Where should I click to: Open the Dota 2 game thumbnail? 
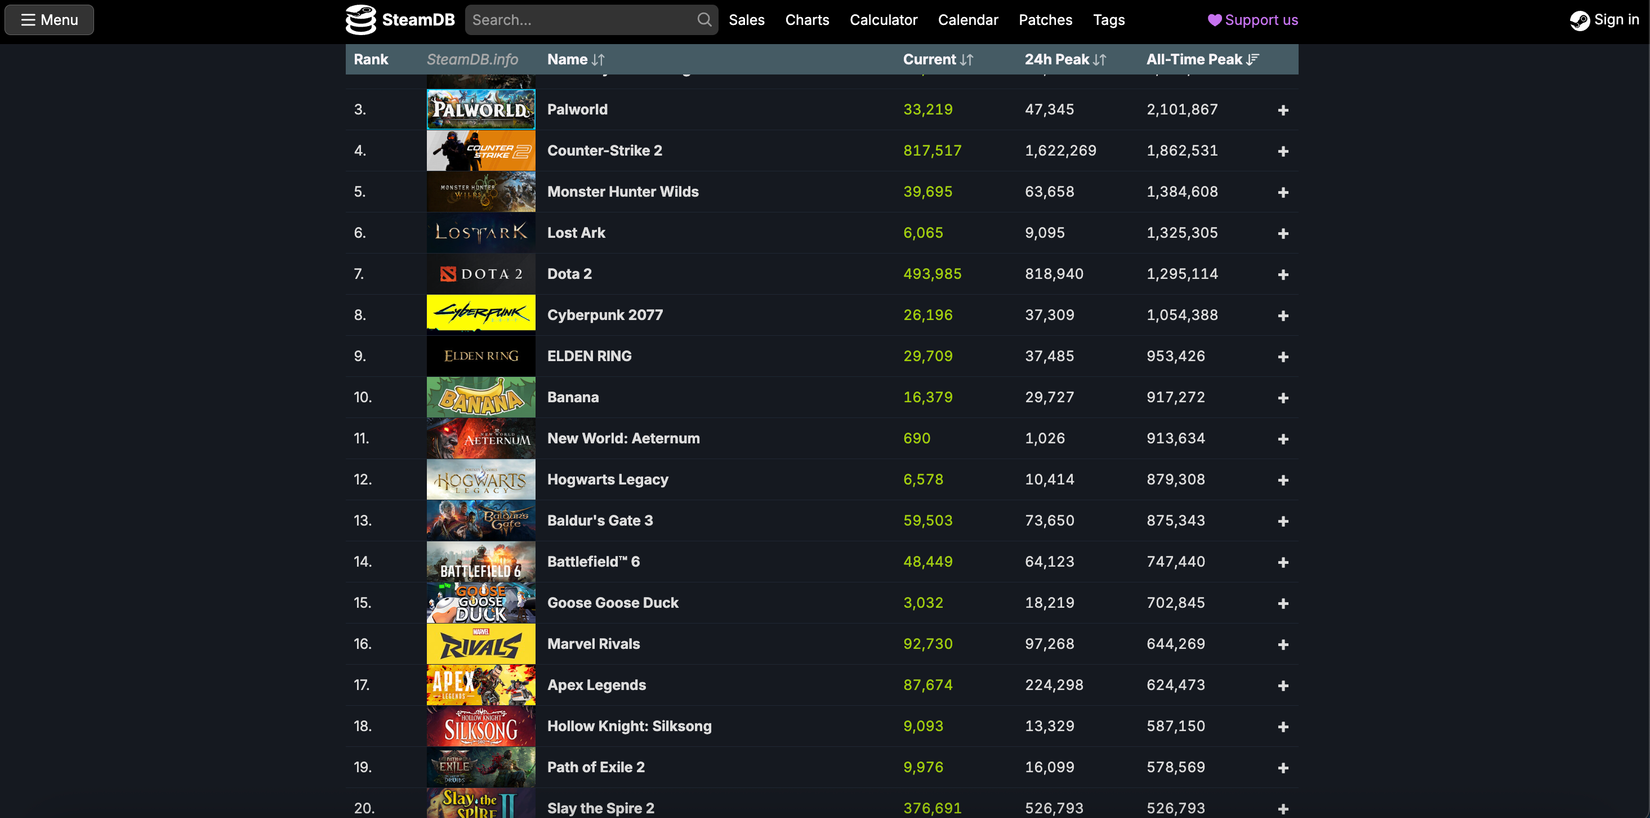tap(481, 273)
